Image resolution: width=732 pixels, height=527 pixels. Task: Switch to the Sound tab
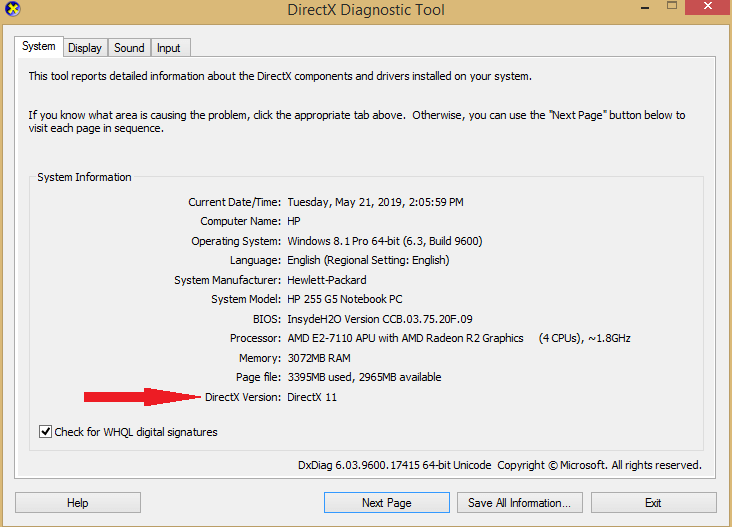pos(129,48)
